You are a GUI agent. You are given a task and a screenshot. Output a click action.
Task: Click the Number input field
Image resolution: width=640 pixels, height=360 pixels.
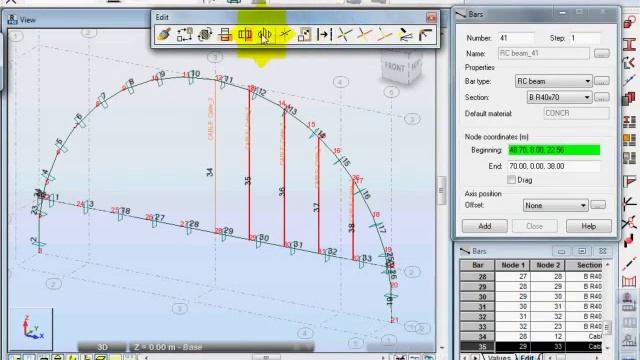tap(516, 38)
